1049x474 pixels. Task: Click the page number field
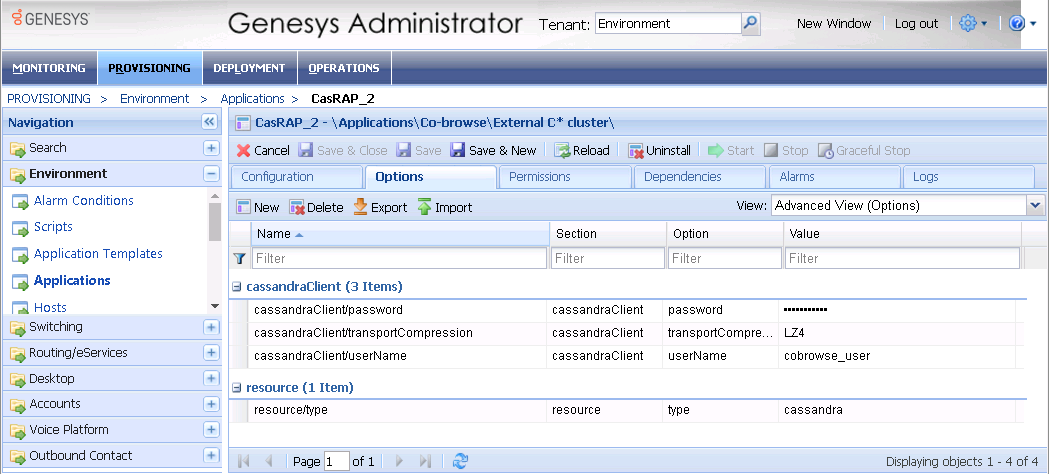tap(337, 461)
